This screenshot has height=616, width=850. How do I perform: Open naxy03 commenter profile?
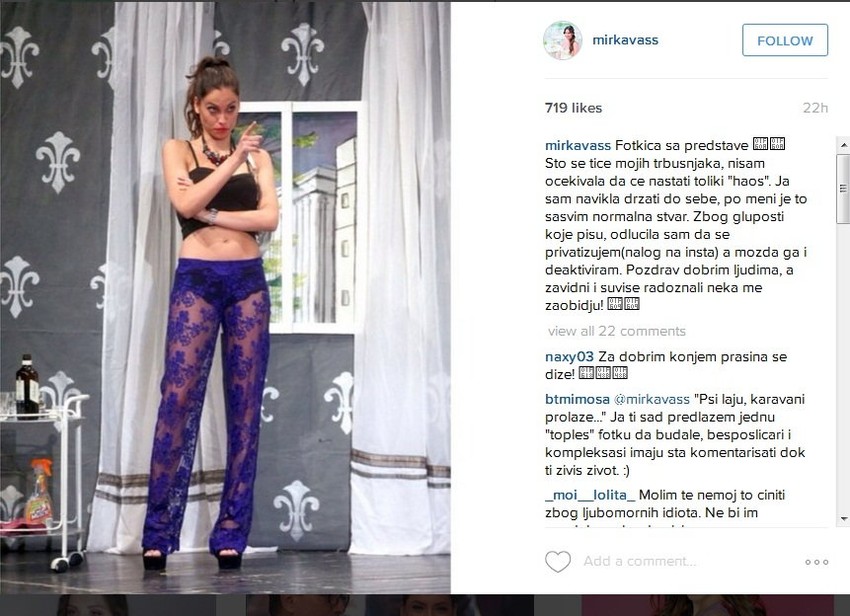569,357
